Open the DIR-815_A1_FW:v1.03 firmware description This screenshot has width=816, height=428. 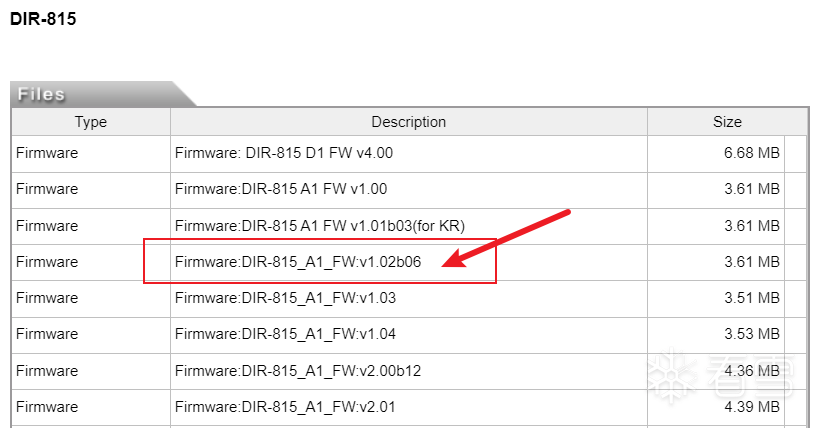285,298
